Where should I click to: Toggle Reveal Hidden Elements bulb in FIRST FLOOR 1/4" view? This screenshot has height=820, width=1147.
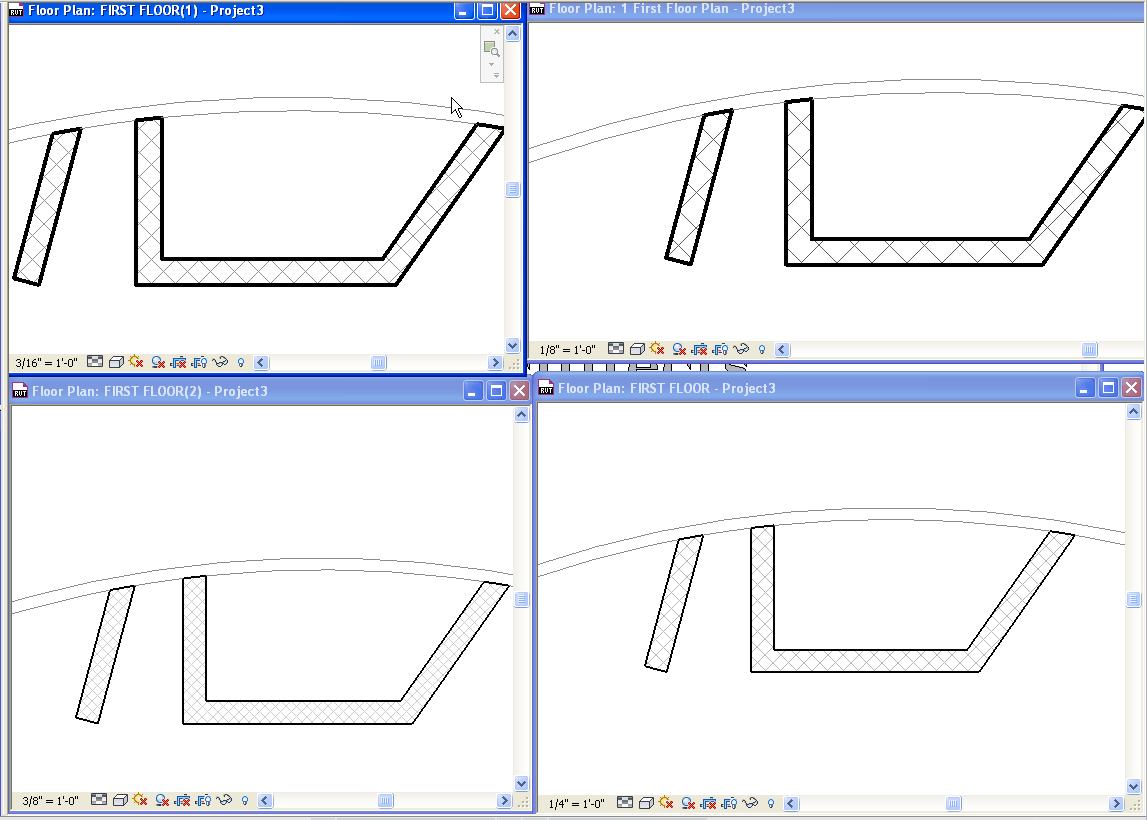771,803
